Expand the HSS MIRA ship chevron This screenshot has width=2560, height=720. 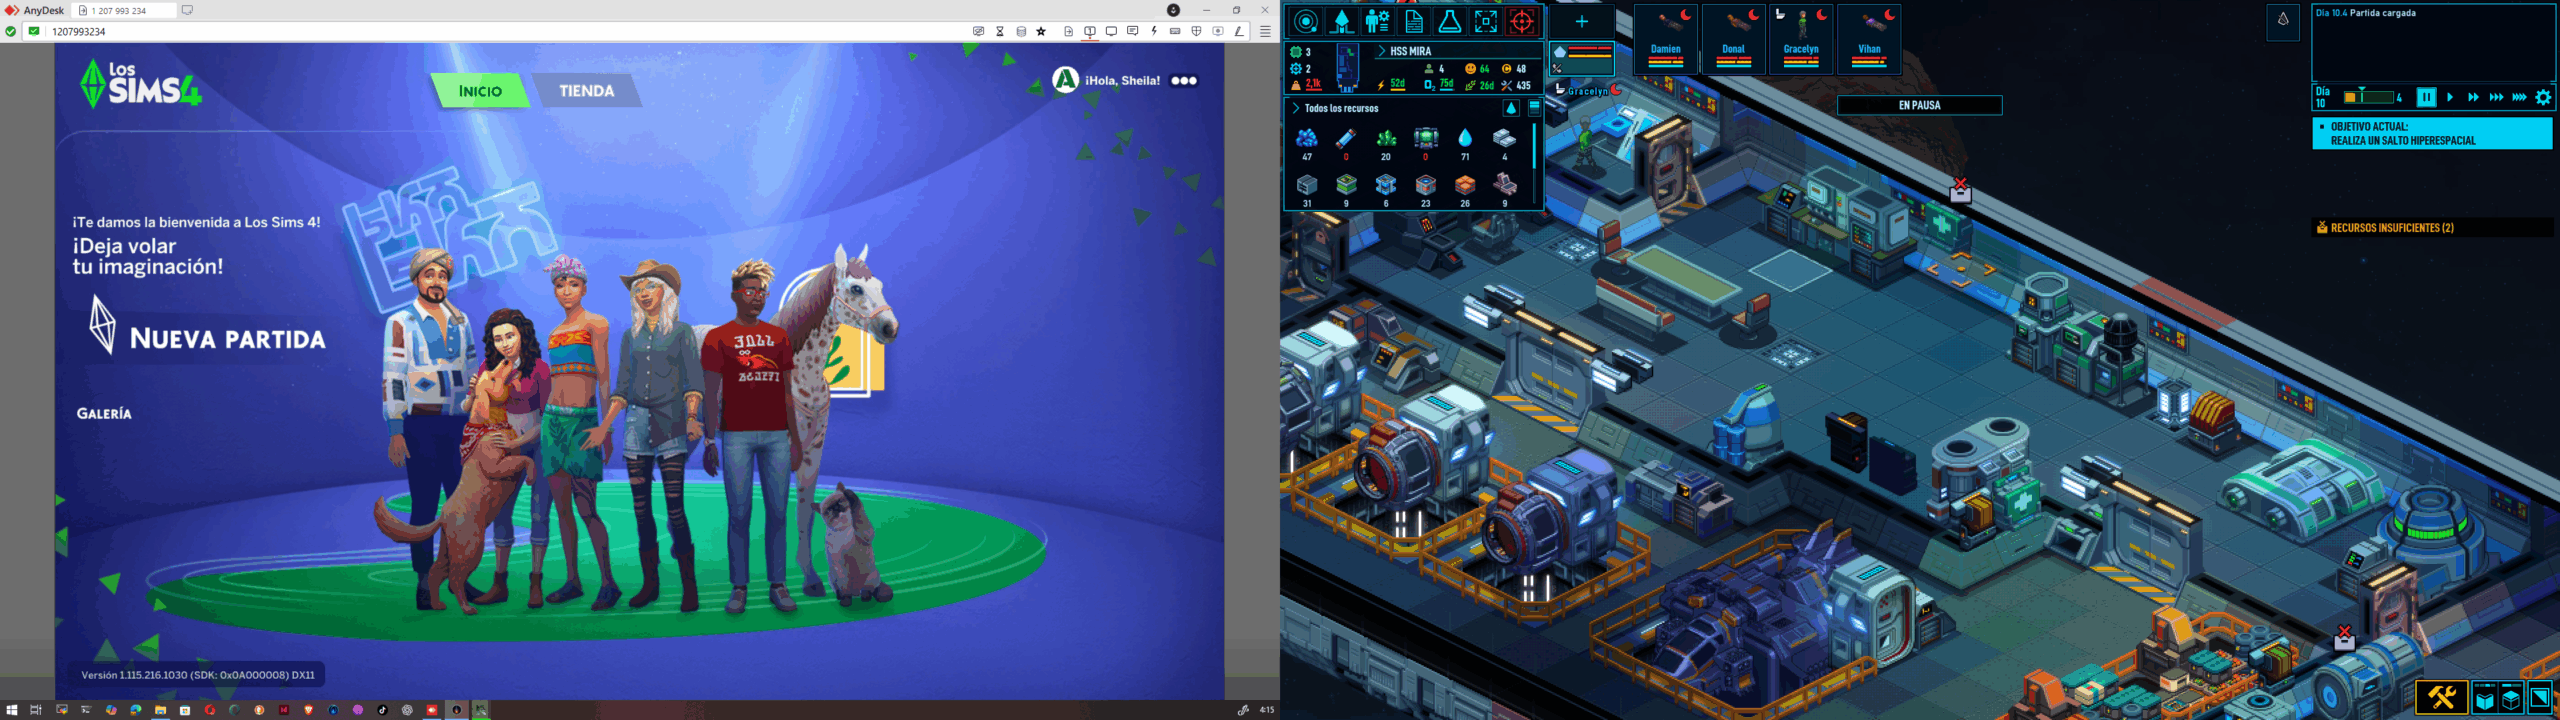(x=1382, y=51)
